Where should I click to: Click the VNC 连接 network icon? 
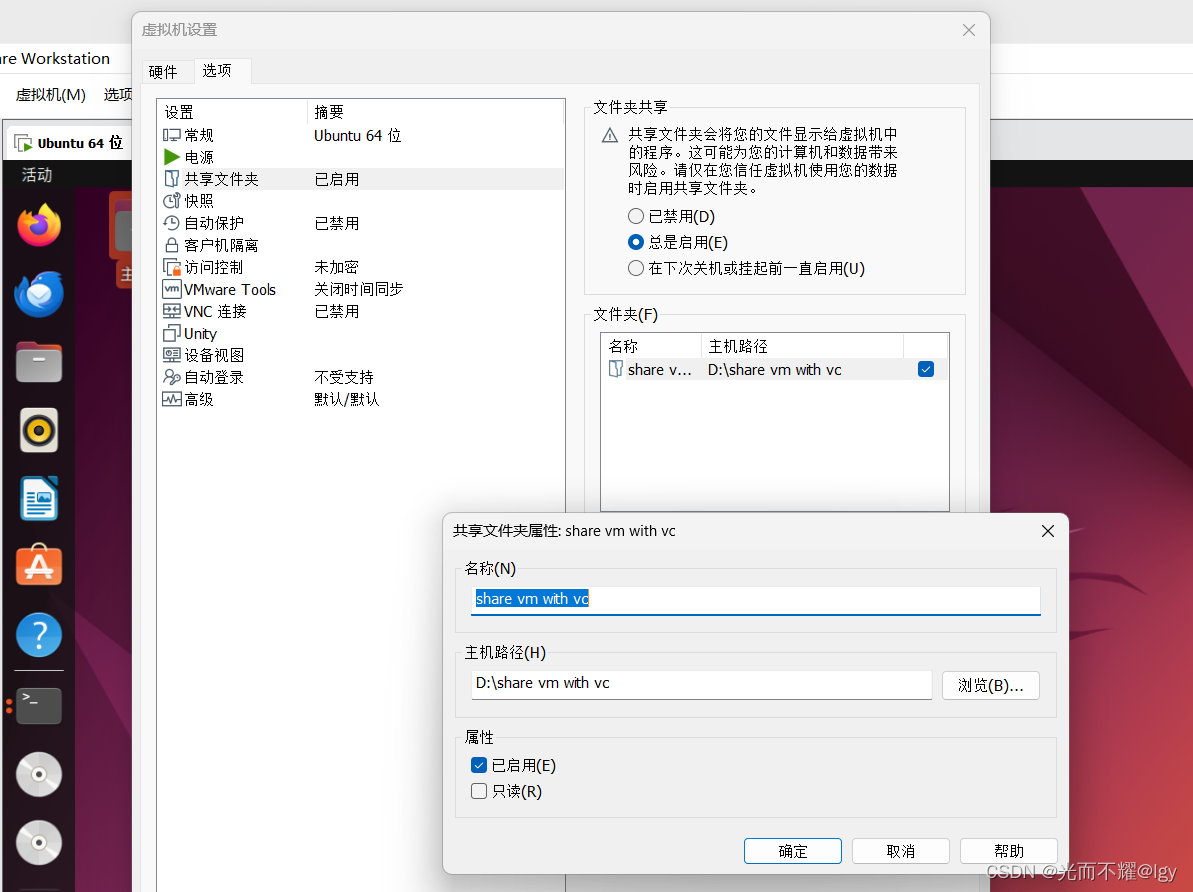(171, 311)
